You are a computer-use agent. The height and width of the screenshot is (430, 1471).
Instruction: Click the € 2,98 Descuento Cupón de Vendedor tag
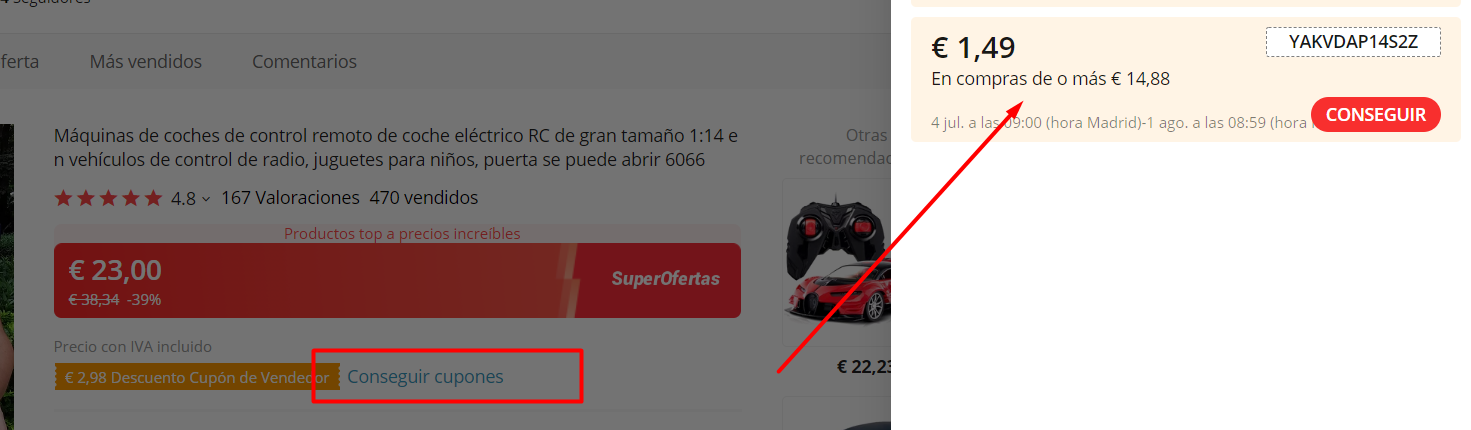pos(197,377)
